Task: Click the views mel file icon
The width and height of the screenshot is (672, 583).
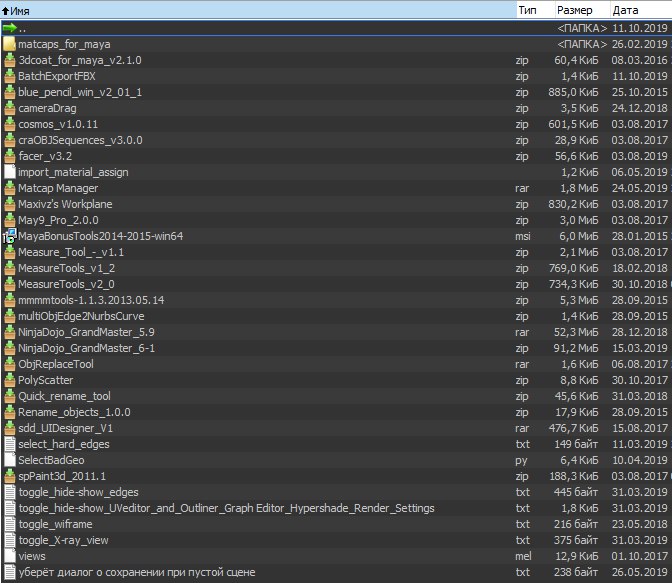Action: click(9, 556)
